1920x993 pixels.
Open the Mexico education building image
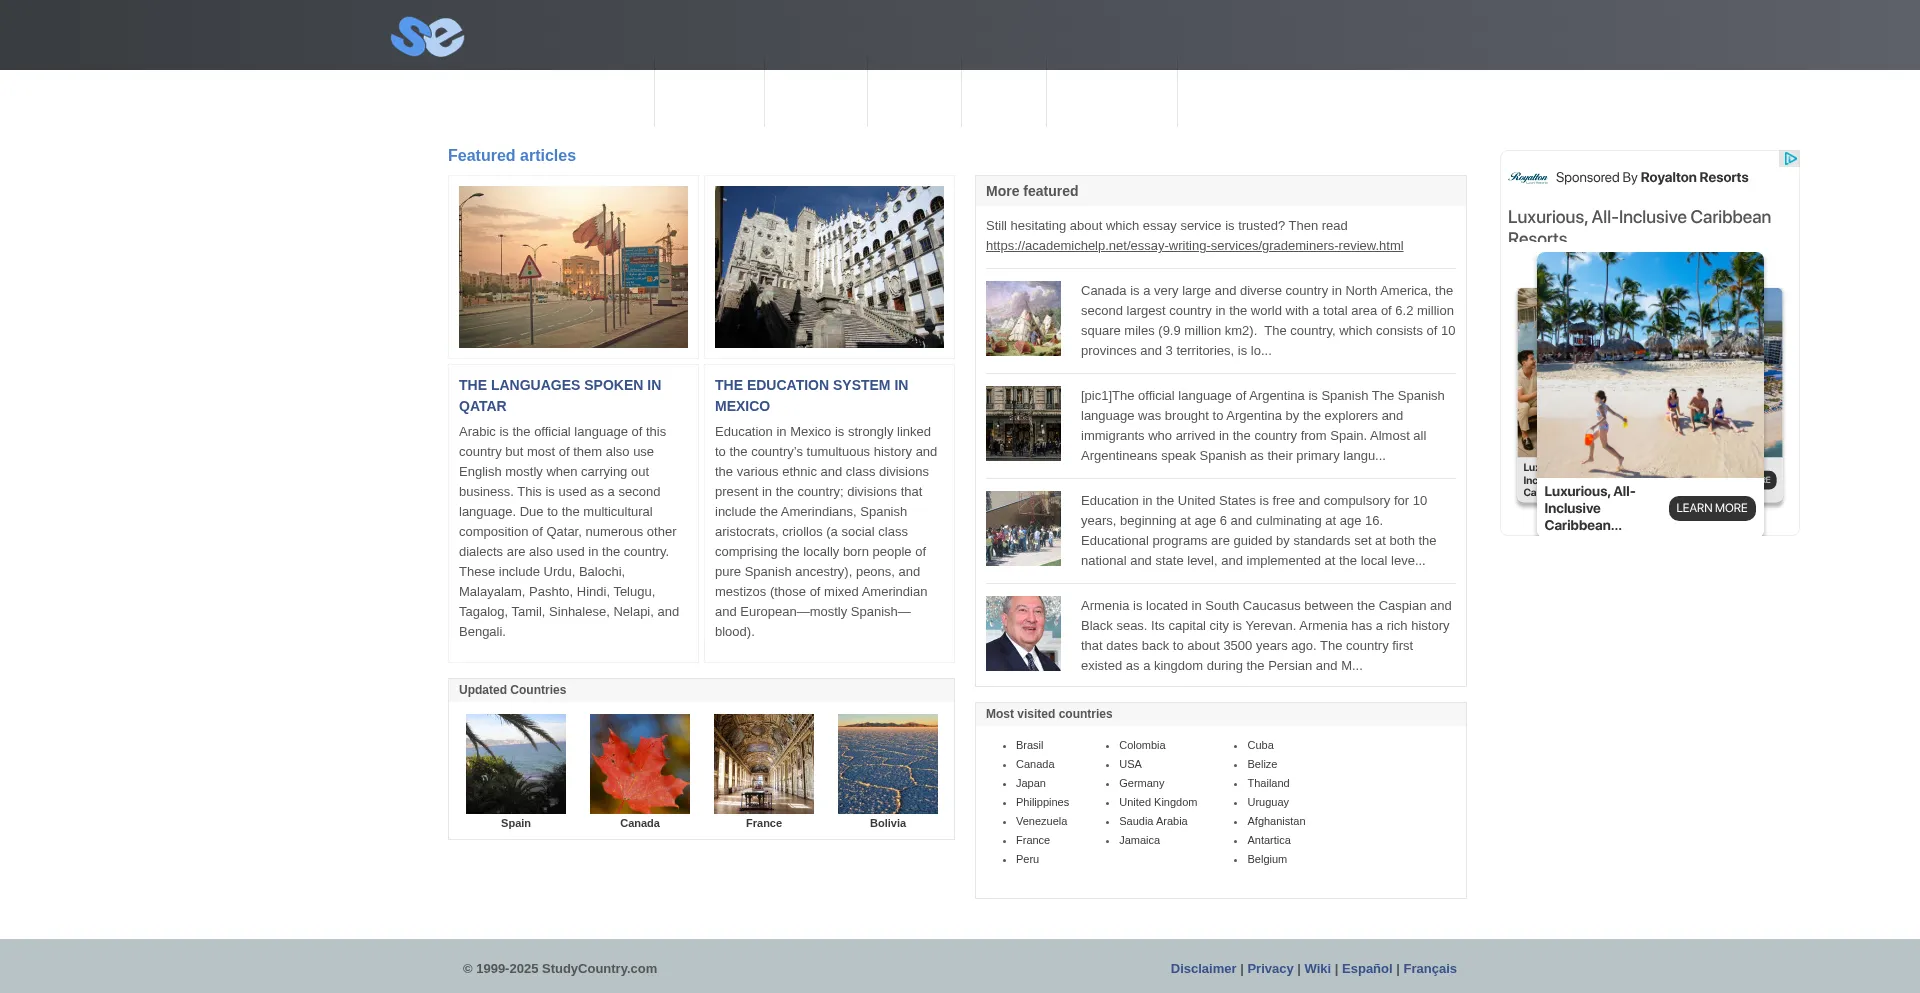[x=829, y=267]
